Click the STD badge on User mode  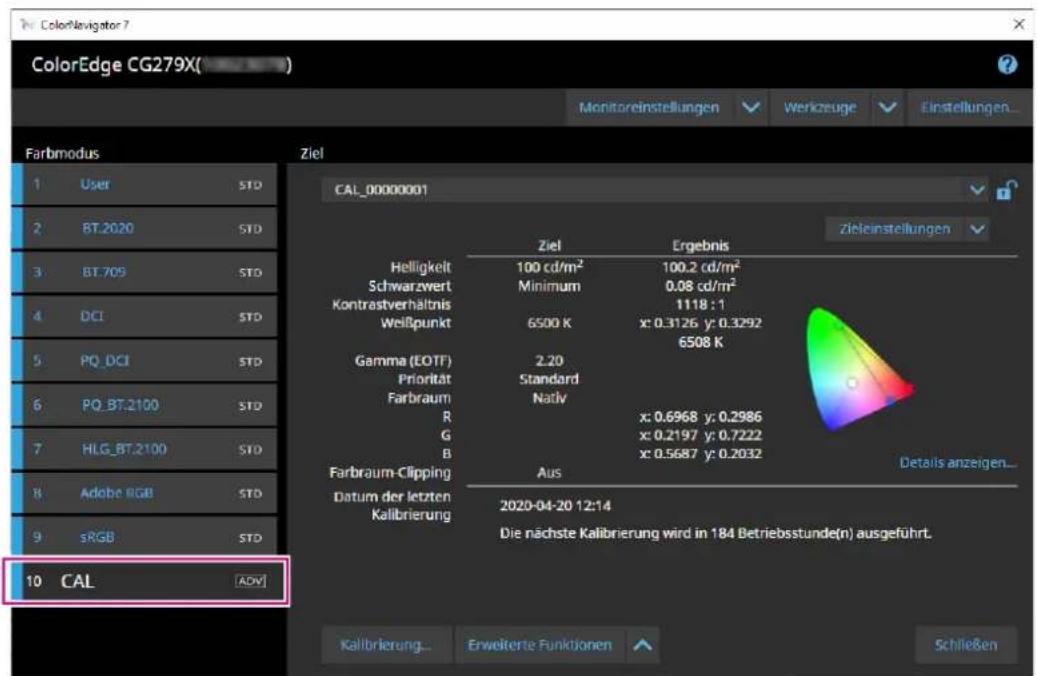click(x=251, y=185)
